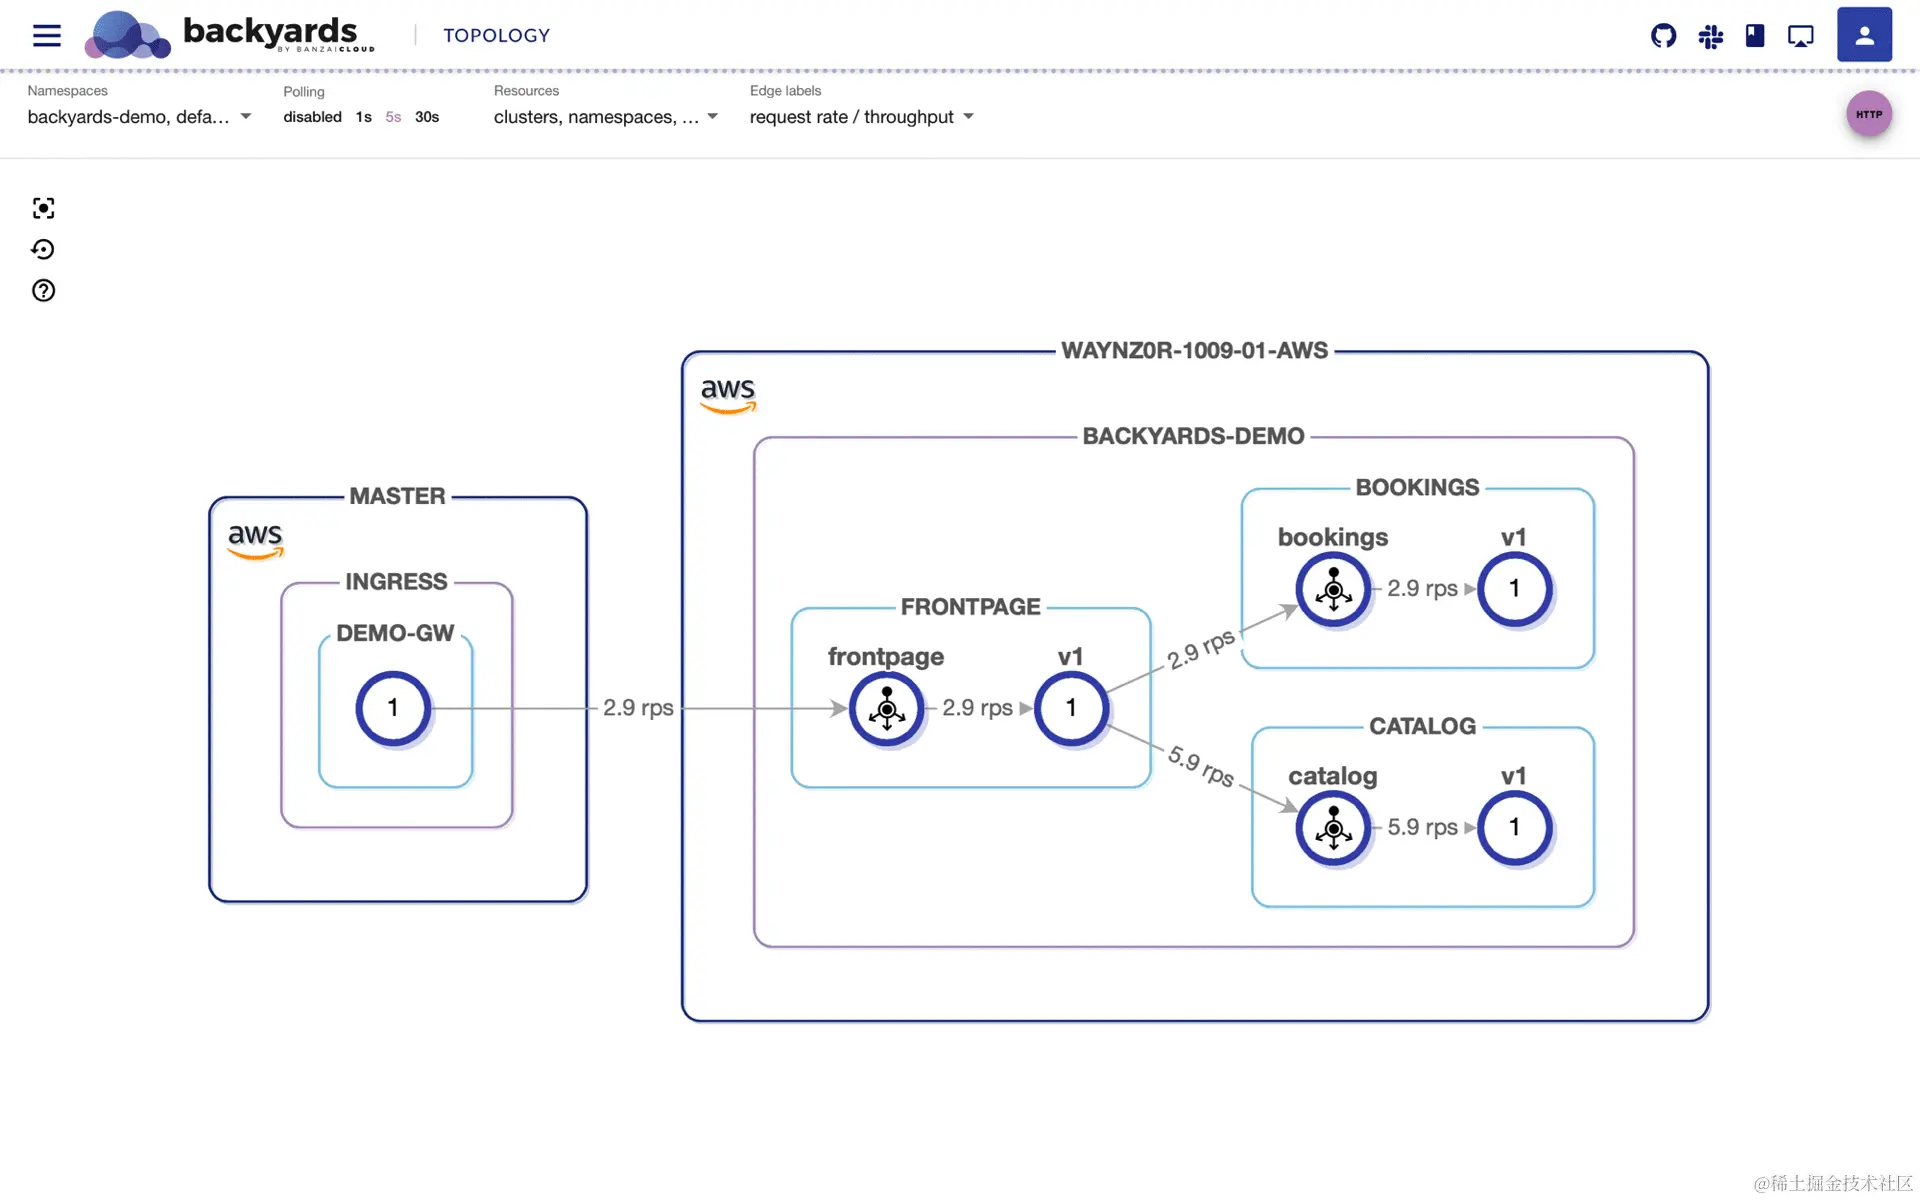Click the fit-to-screen center icon
The height and width of the screenshot is (1200, 1920).
pos(43,208)
